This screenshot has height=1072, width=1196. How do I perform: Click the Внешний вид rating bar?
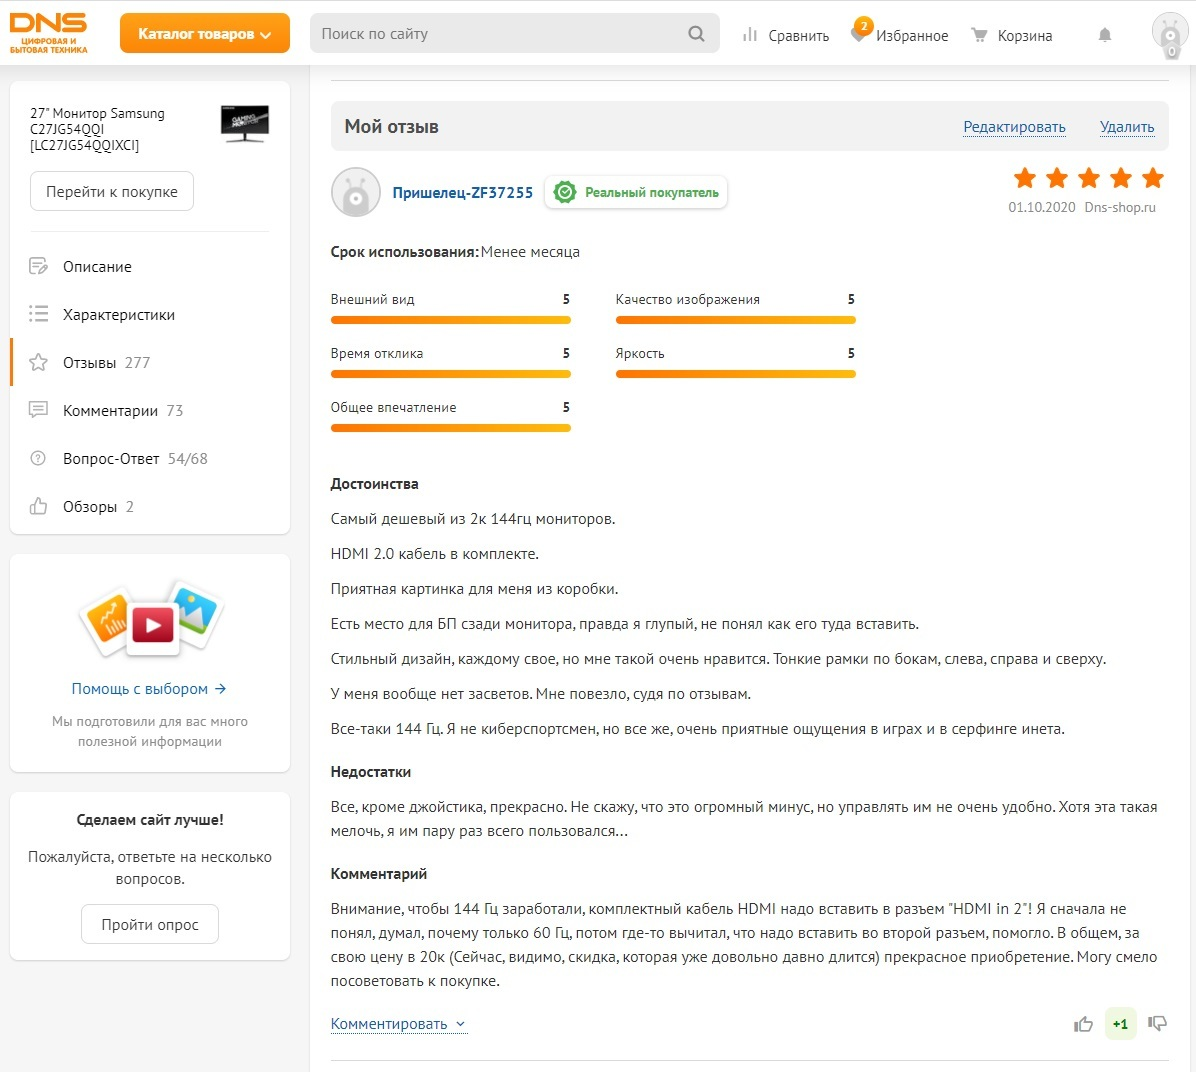450,320
